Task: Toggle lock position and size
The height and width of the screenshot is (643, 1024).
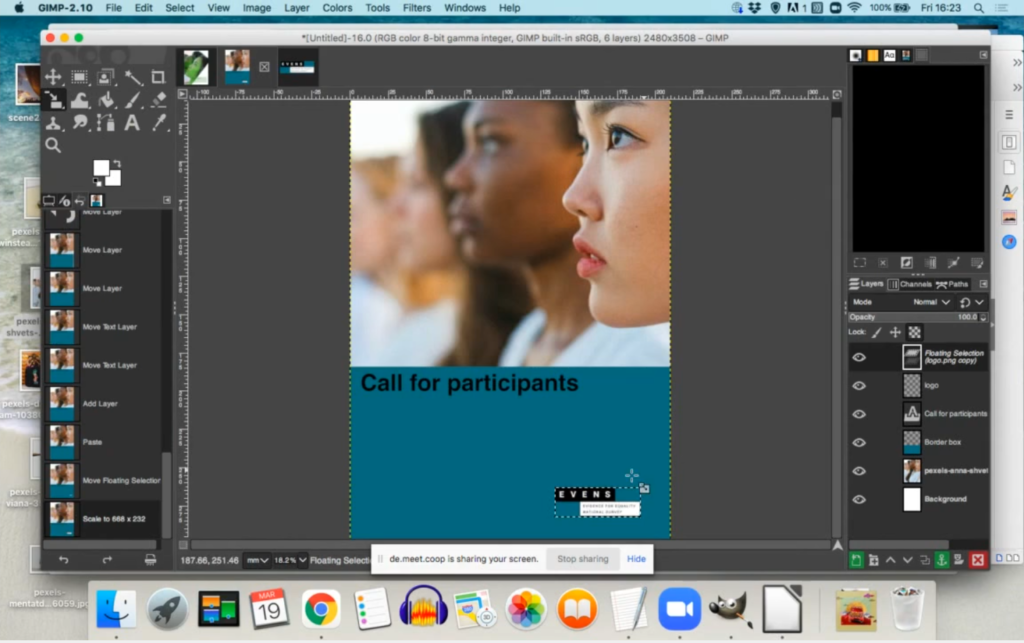Action: 895,332
